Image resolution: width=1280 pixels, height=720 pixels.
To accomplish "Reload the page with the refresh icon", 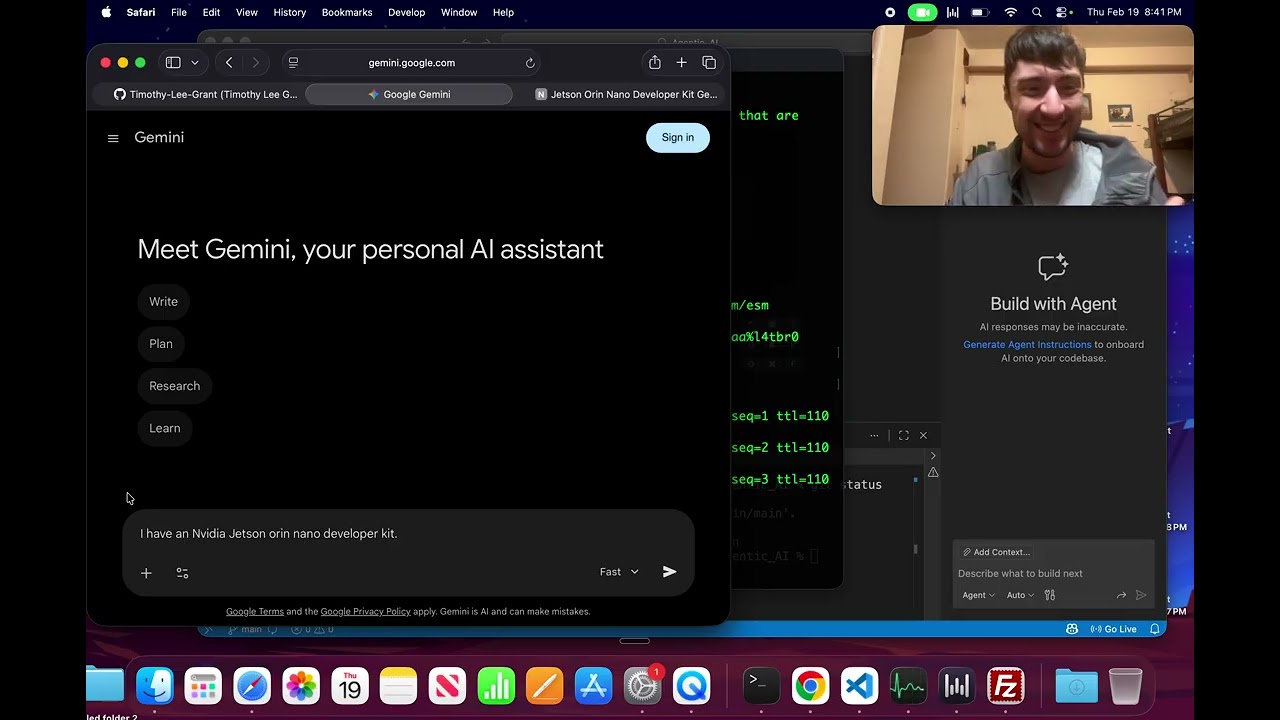I will (530, 62).
